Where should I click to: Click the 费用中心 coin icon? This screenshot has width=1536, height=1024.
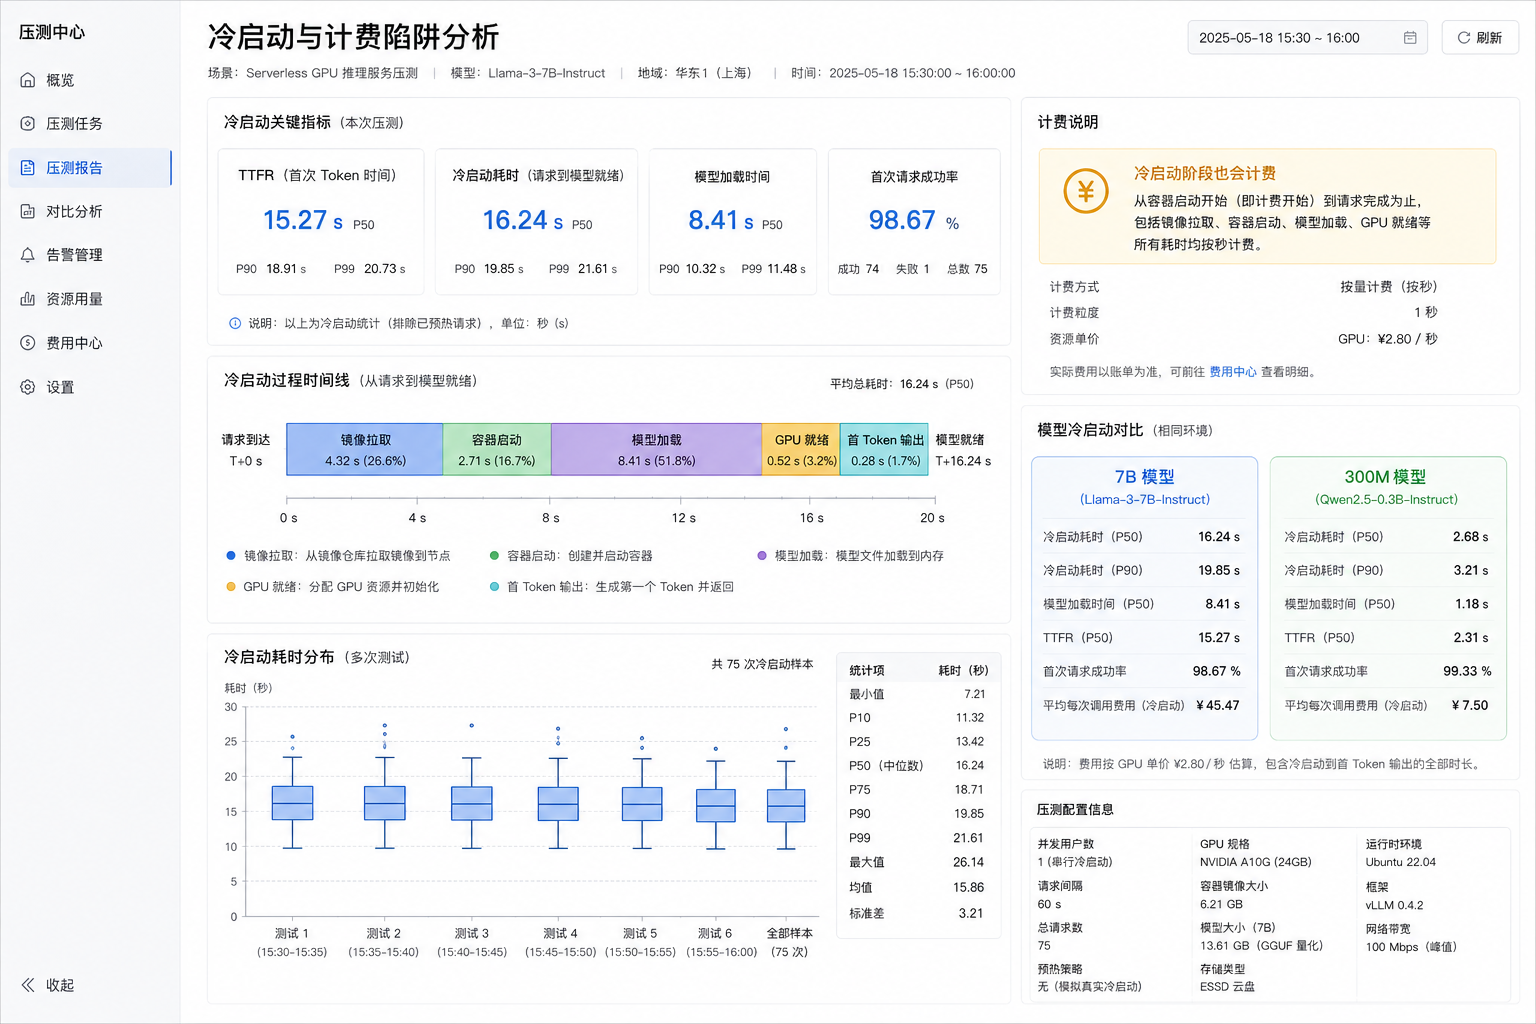point(28,343)
